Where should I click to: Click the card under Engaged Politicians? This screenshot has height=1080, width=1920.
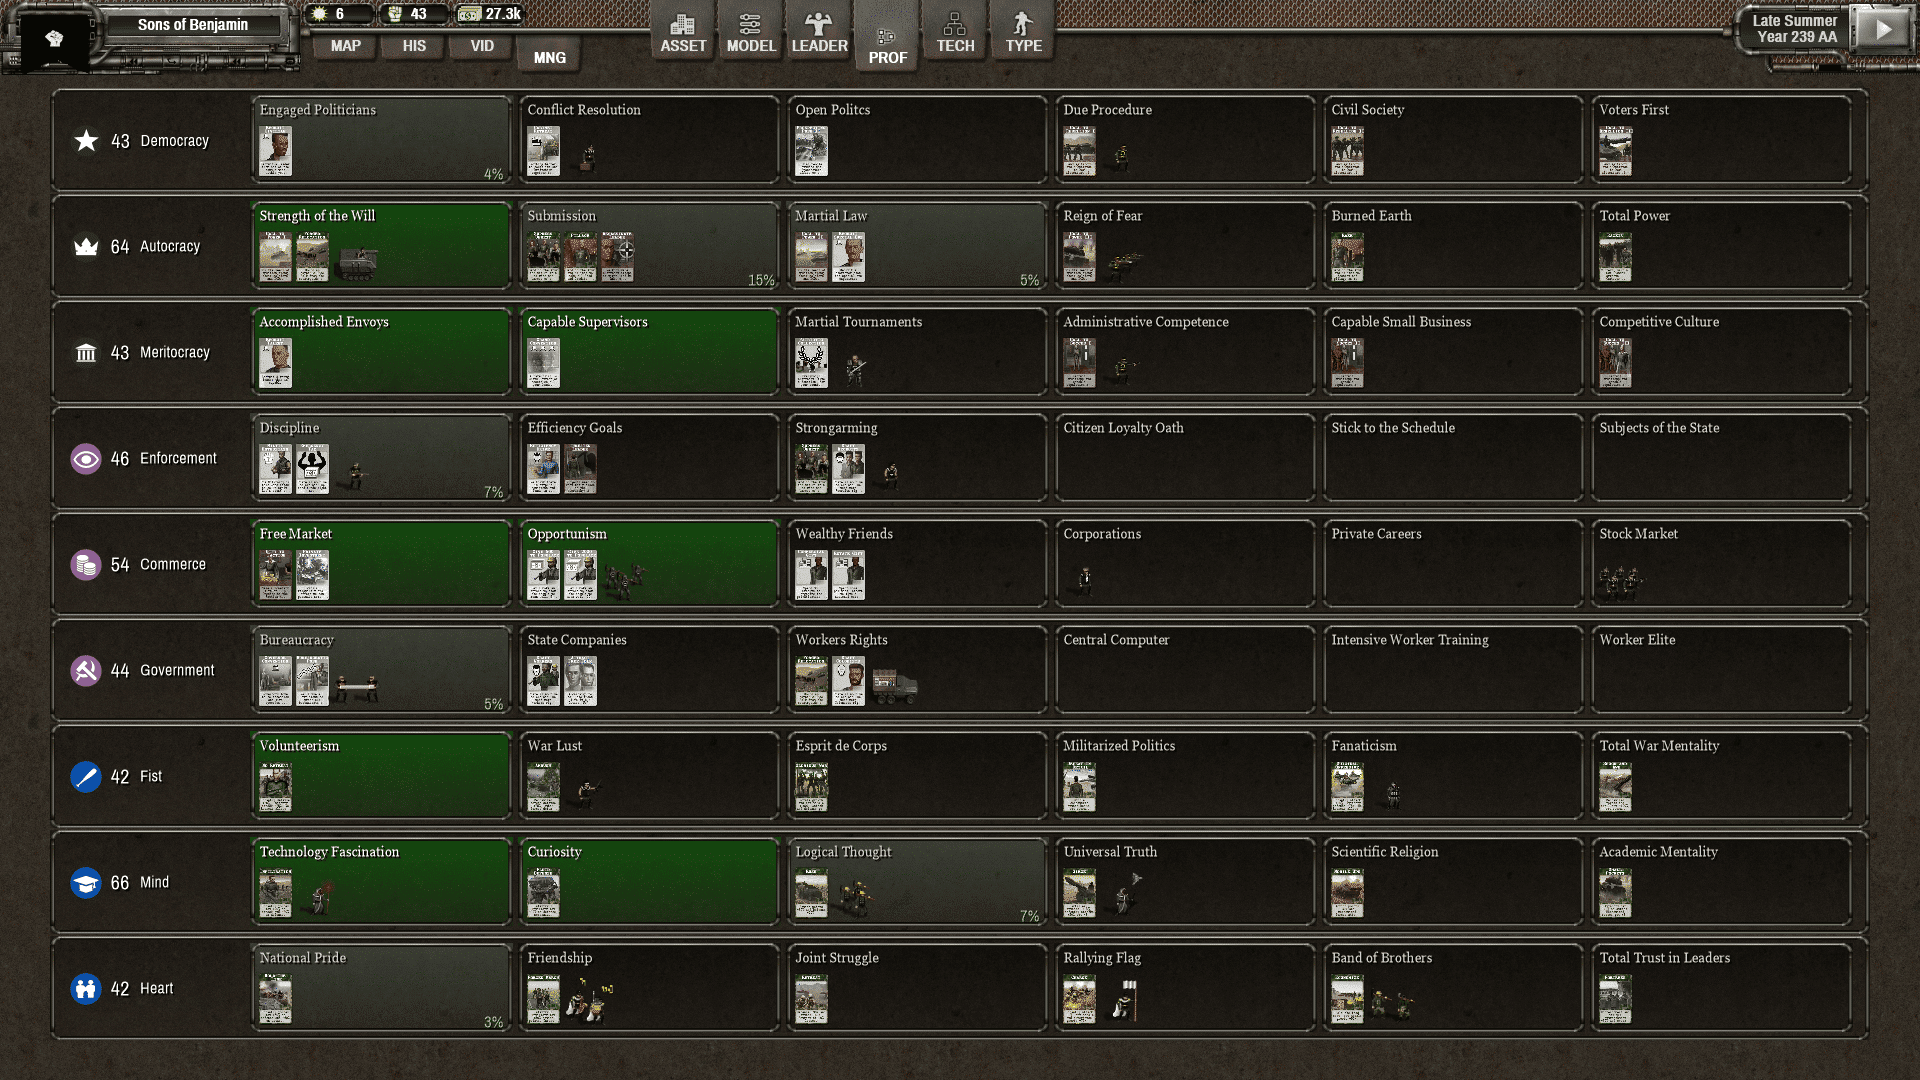276,152
